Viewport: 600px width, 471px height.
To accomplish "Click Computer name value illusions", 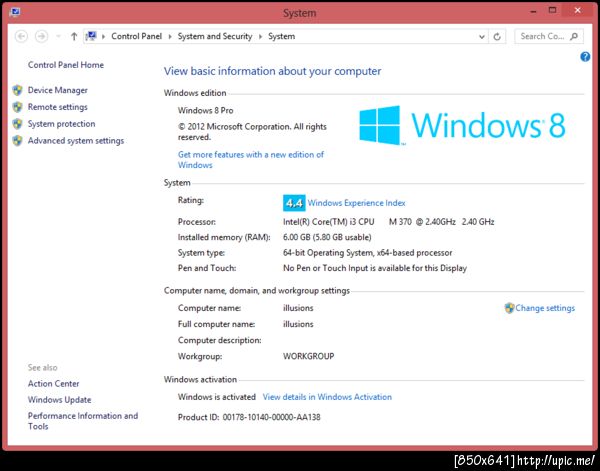I will pyautogui.click(x=298, y=308).
